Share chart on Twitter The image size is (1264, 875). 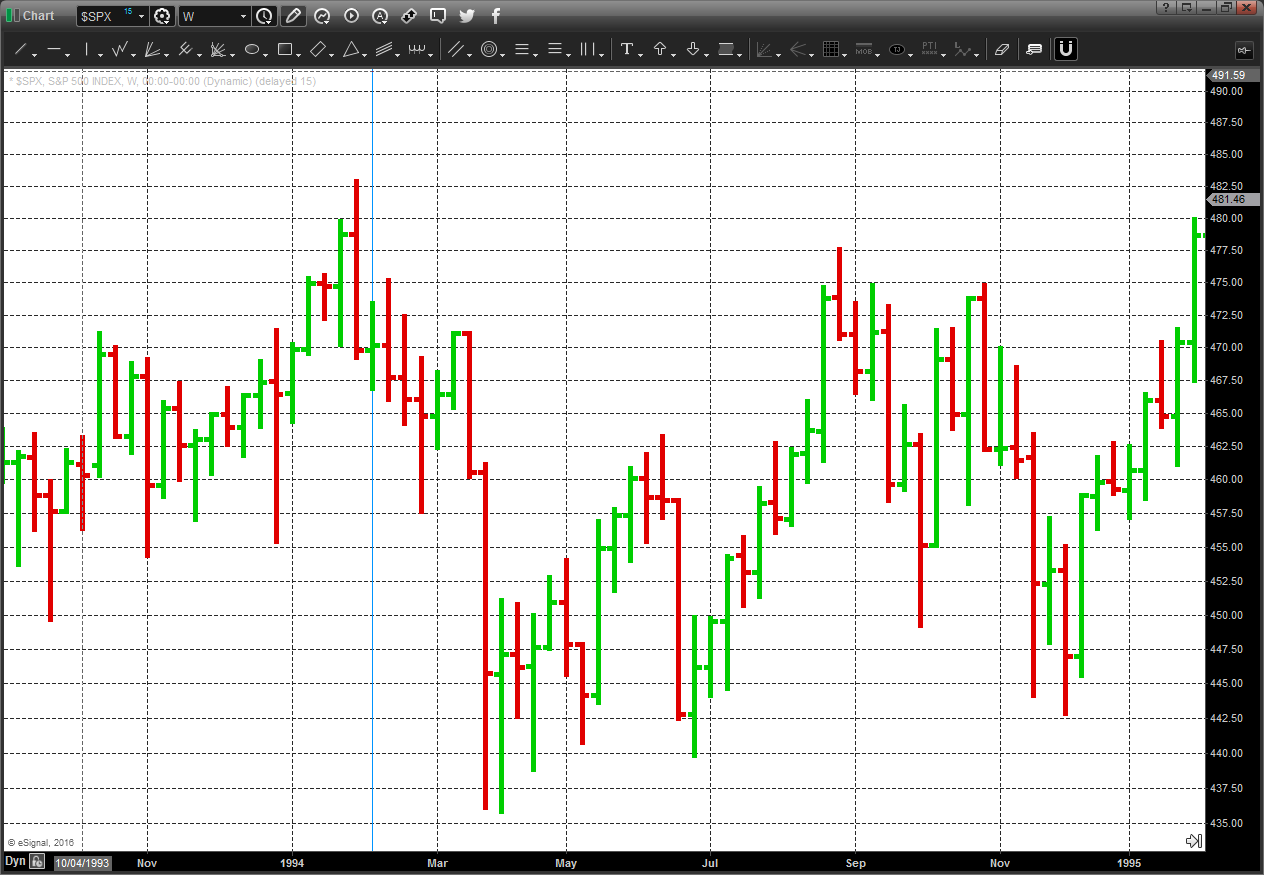point(467,16)
